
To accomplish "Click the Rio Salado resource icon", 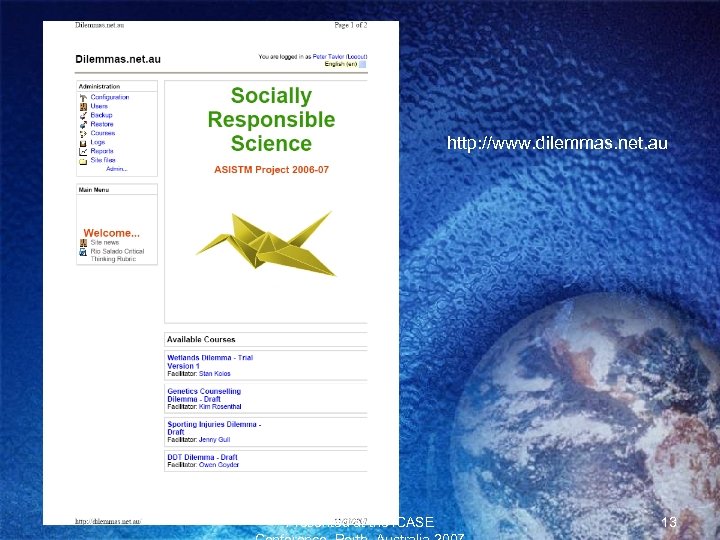I will (x=83, y=252).
